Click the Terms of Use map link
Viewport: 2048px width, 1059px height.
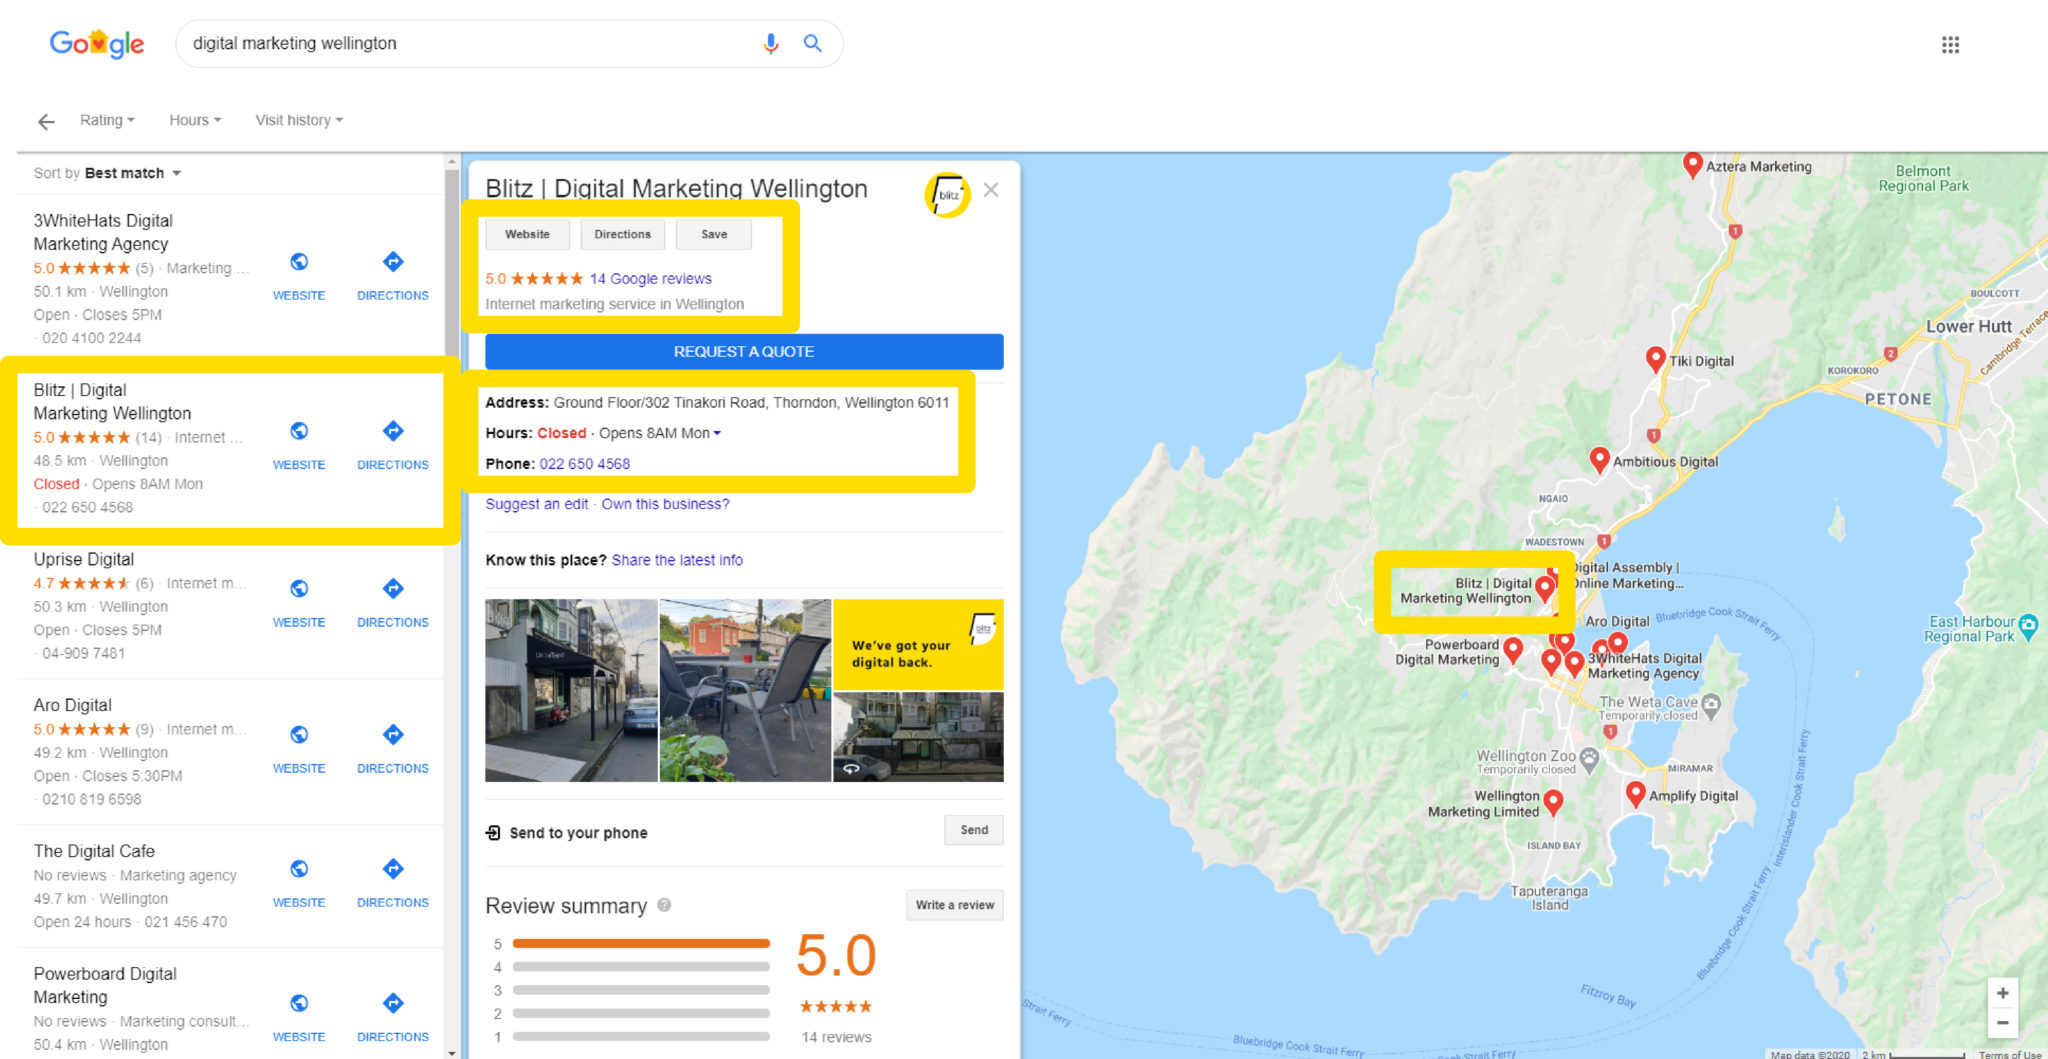click(2010, 1054)
